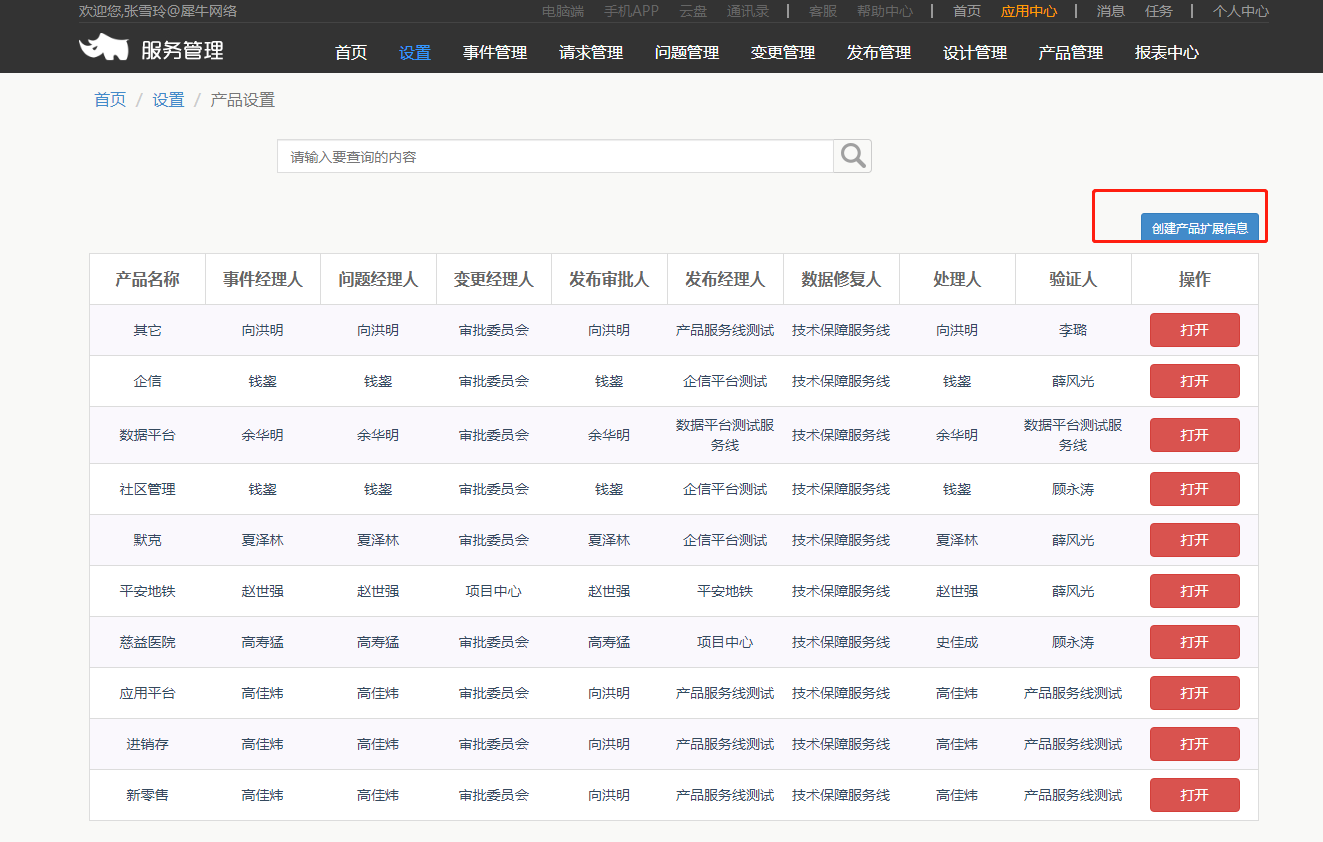Image resolution: width=1323 pixels, height=842 pixels.
Task: Click 新零售 product name cell
Action: 147,795
